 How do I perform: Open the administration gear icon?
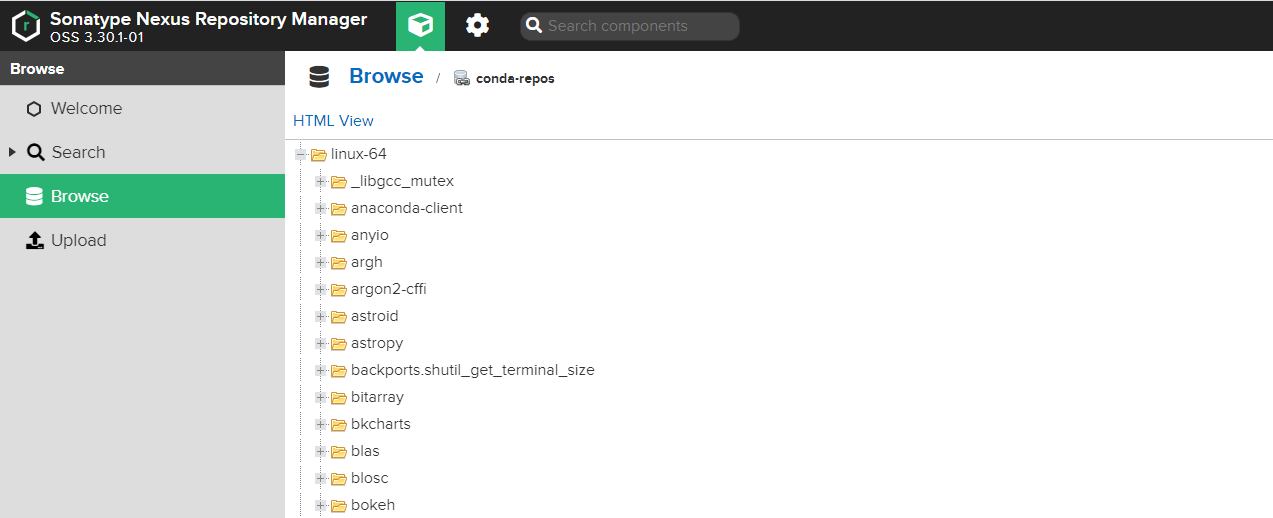coord(478,25)
